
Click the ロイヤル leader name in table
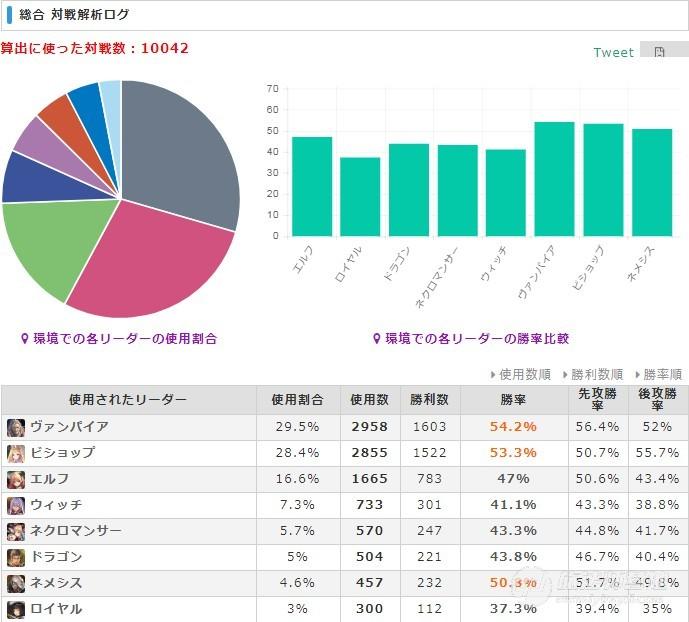coord(56,609)
